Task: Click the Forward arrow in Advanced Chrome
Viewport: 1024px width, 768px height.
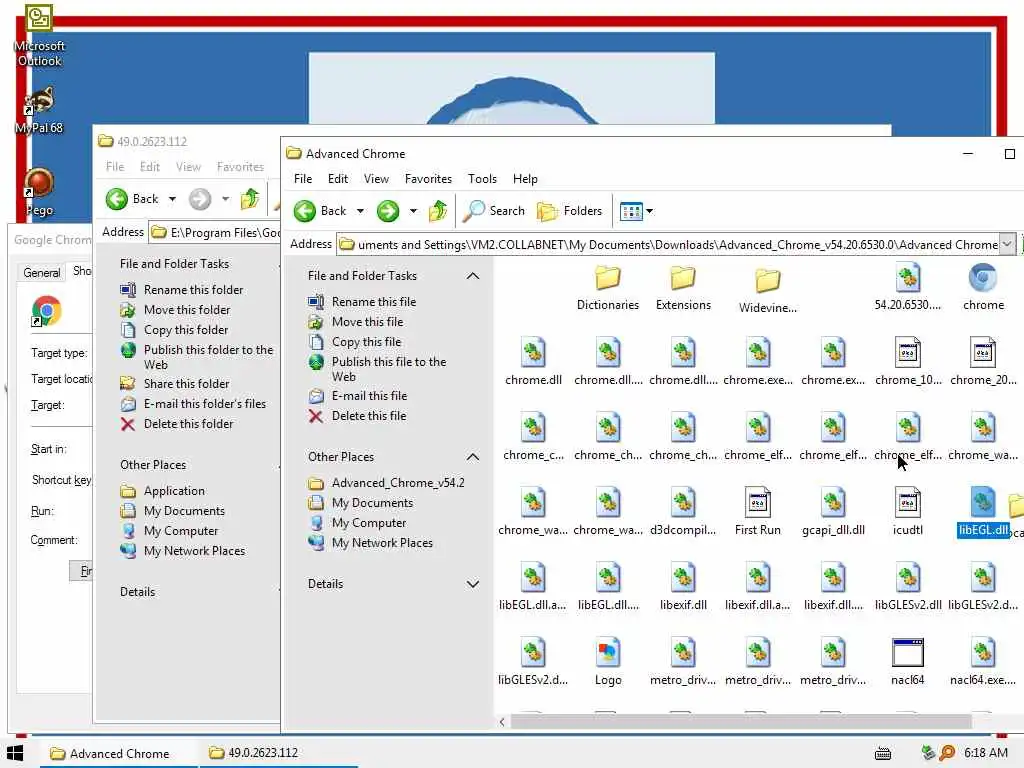Action: (x=388, y=210)
